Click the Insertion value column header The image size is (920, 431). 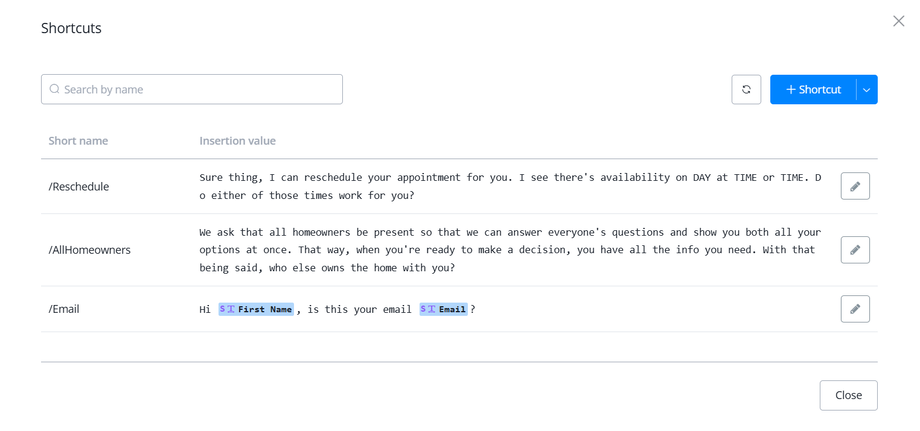click(237, 141)
